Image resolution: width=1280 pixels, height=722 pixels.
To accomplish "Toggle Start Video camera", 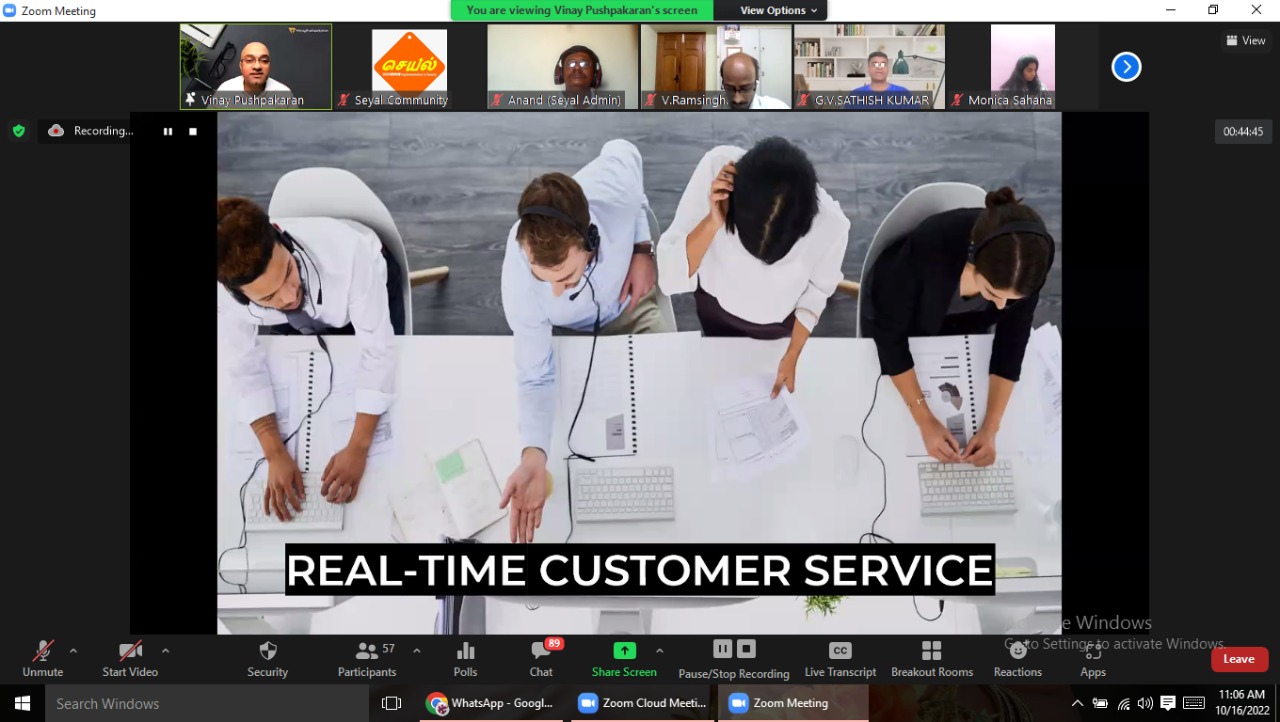I will click(130, 652).
